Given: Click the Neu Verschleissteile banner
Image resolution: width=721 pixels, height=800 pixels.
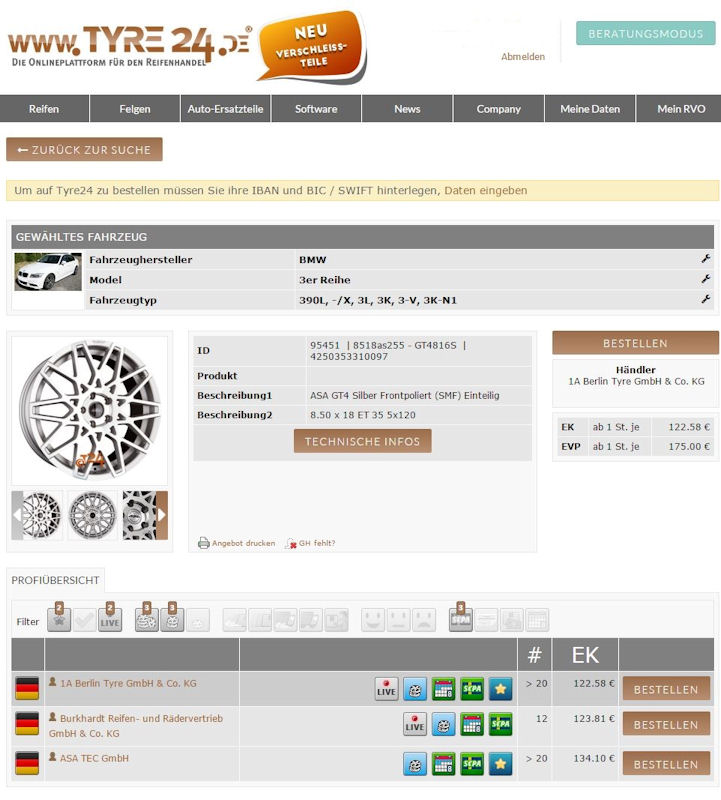Looking at the screenshot, I should point(312,46).
